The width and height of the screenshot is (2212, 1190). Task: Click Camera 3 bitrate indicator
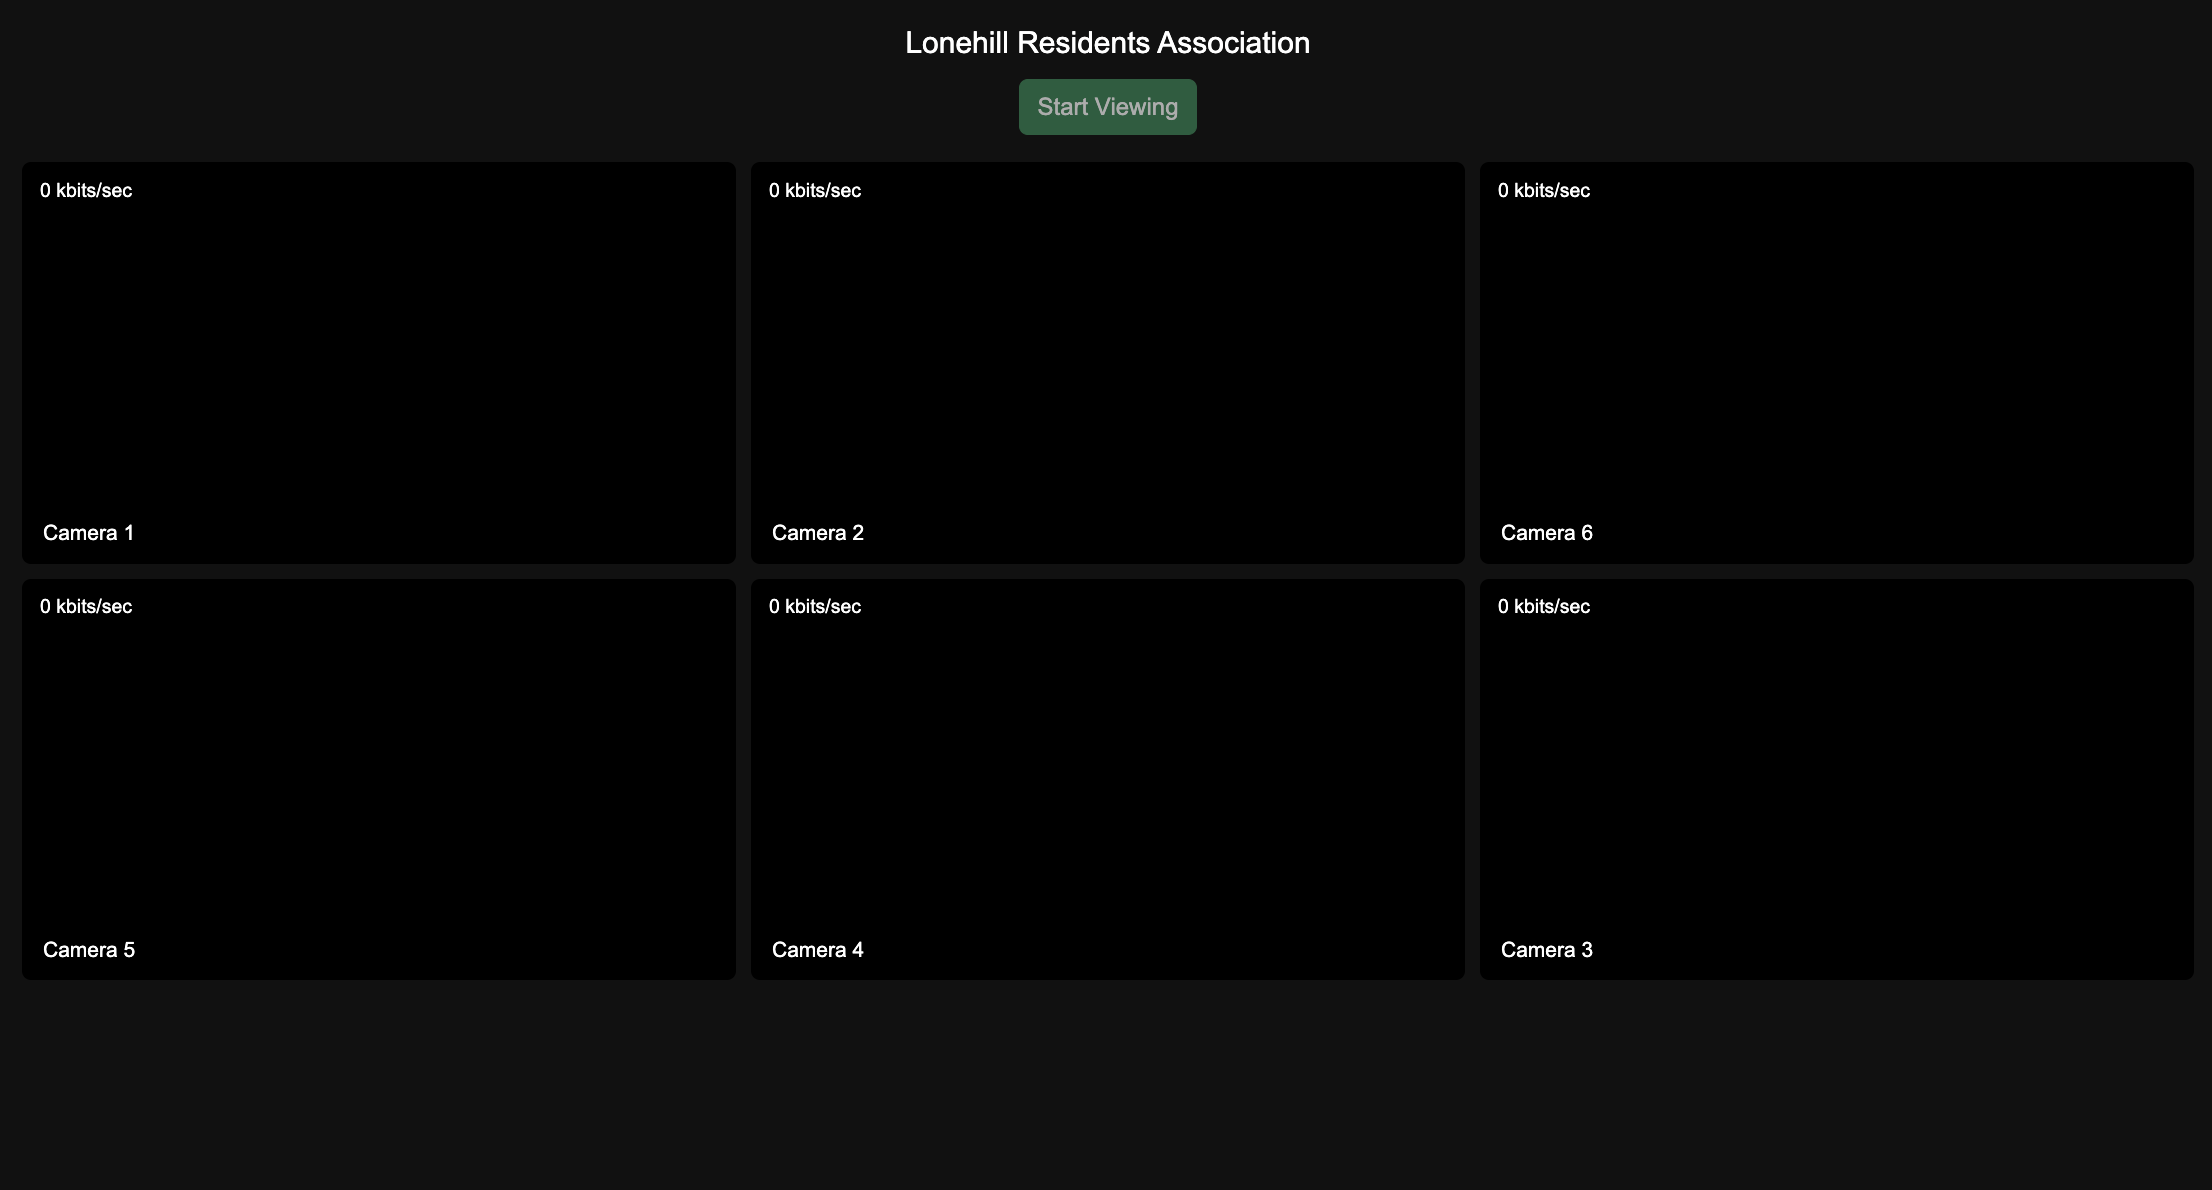[x=1543, y=606]
